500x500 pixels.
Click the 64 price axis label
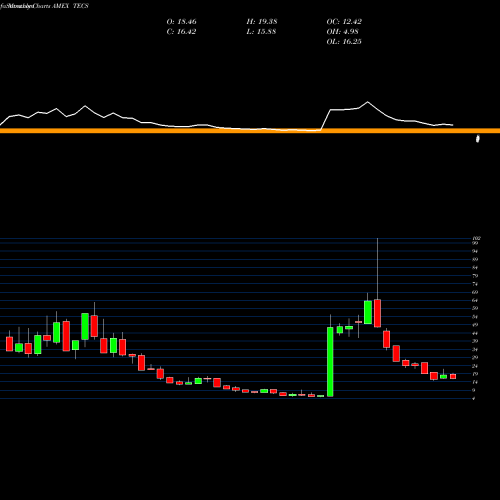[475, 300]
